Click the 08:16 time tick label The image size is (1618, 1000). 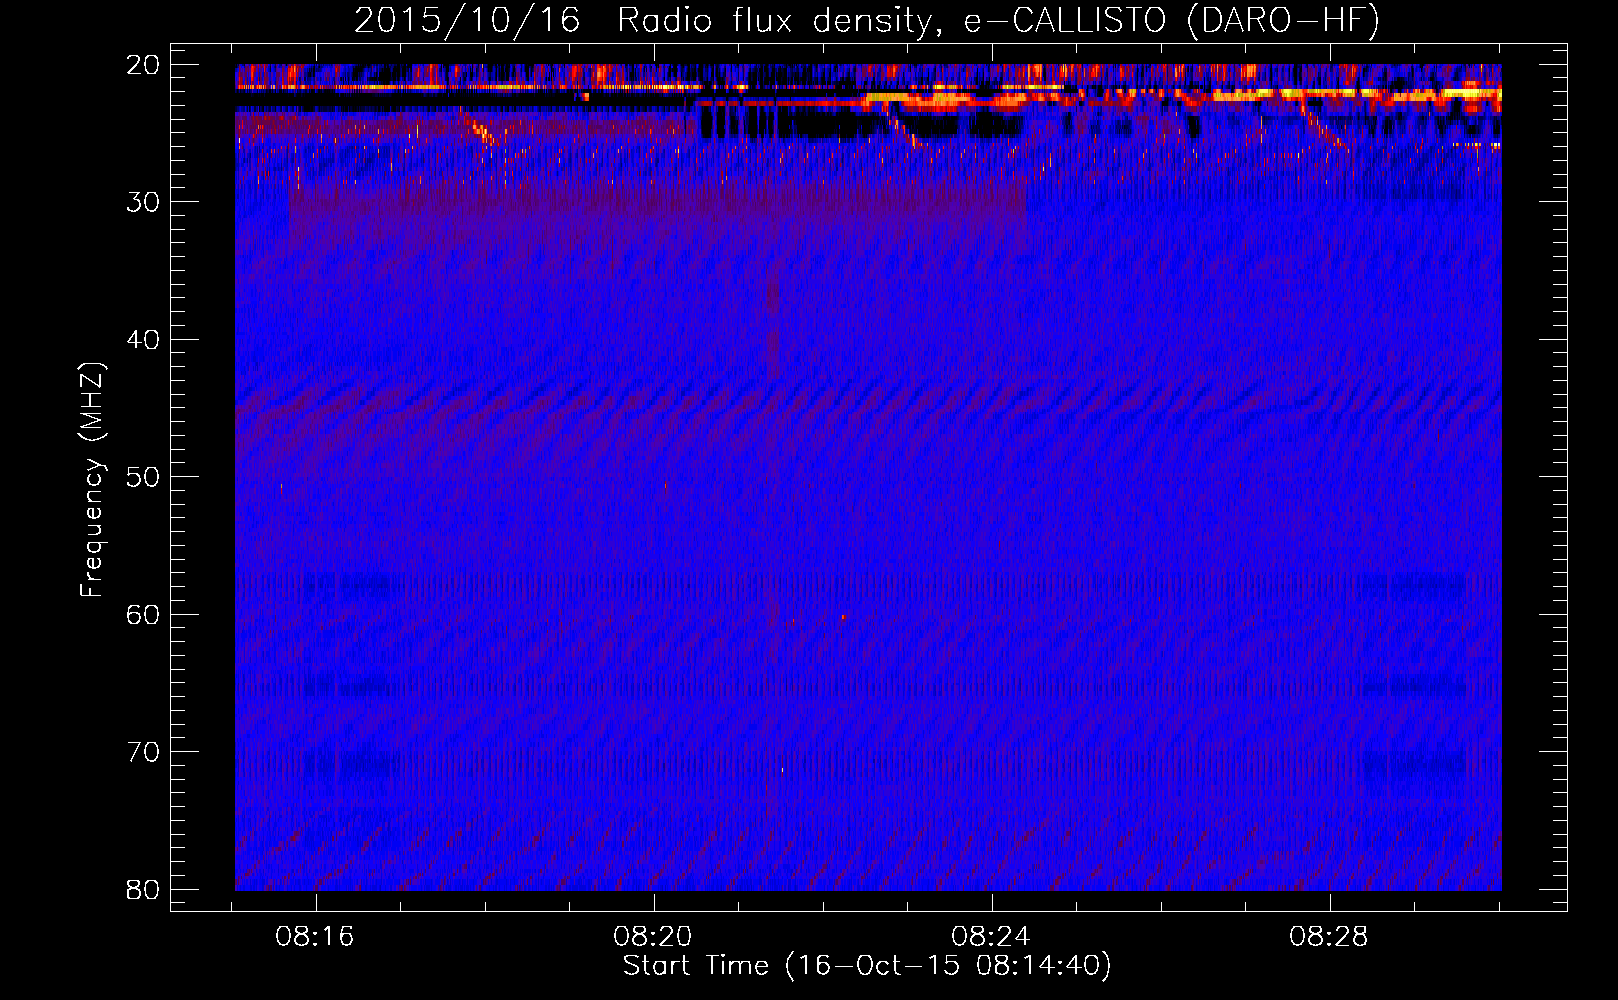point(315,937)
